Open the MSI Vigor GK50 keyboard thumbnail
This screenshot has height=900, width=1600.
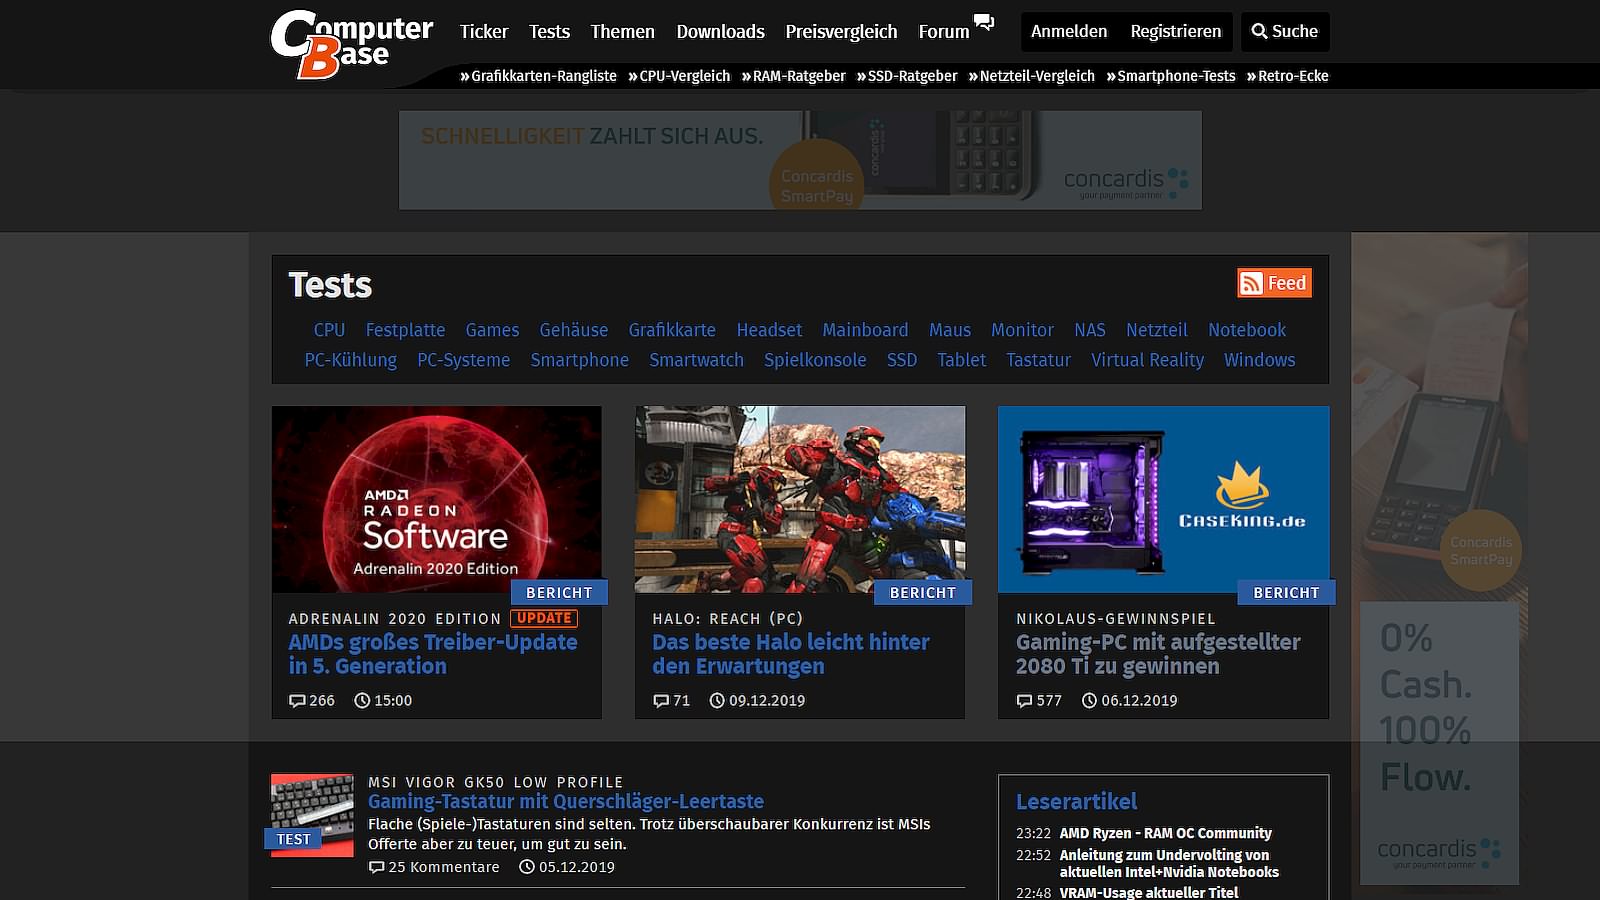click(312, 815)
